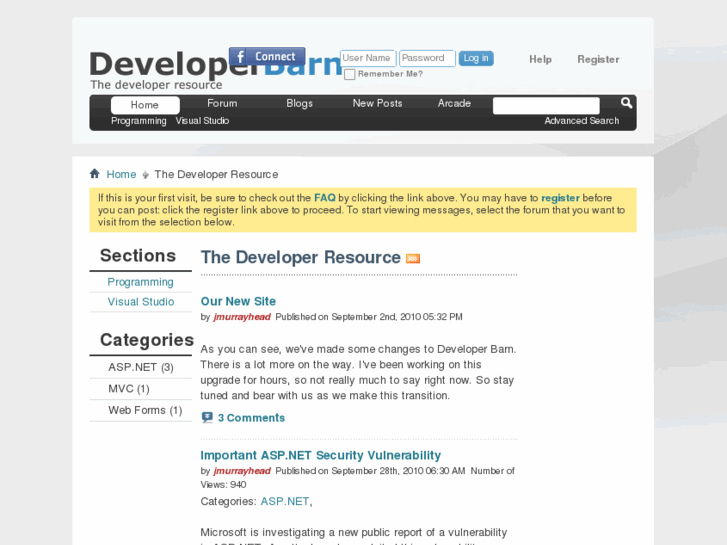Viewport: 727px width, 545px height.
Task: Click The Developer Resource page heading
Action: 300,257
